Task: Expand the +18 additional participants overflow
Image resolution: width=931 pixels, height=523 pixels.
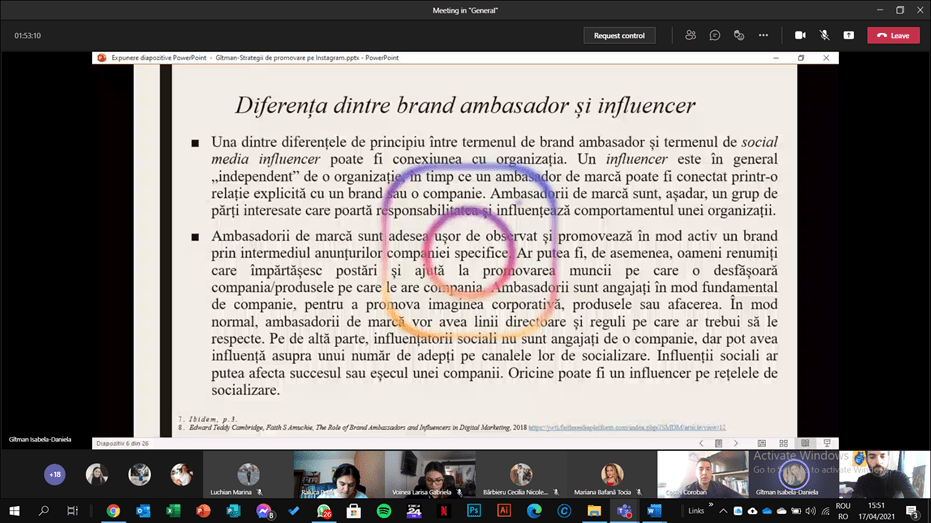Action: [54, 474]
